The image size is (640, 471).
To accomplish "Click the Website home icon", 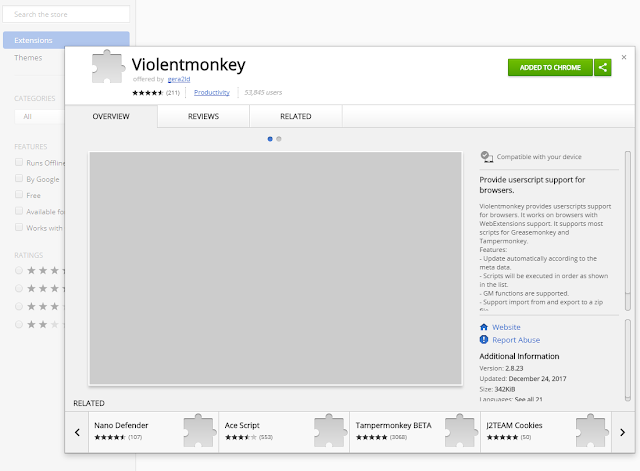I will tap(484, 327).
